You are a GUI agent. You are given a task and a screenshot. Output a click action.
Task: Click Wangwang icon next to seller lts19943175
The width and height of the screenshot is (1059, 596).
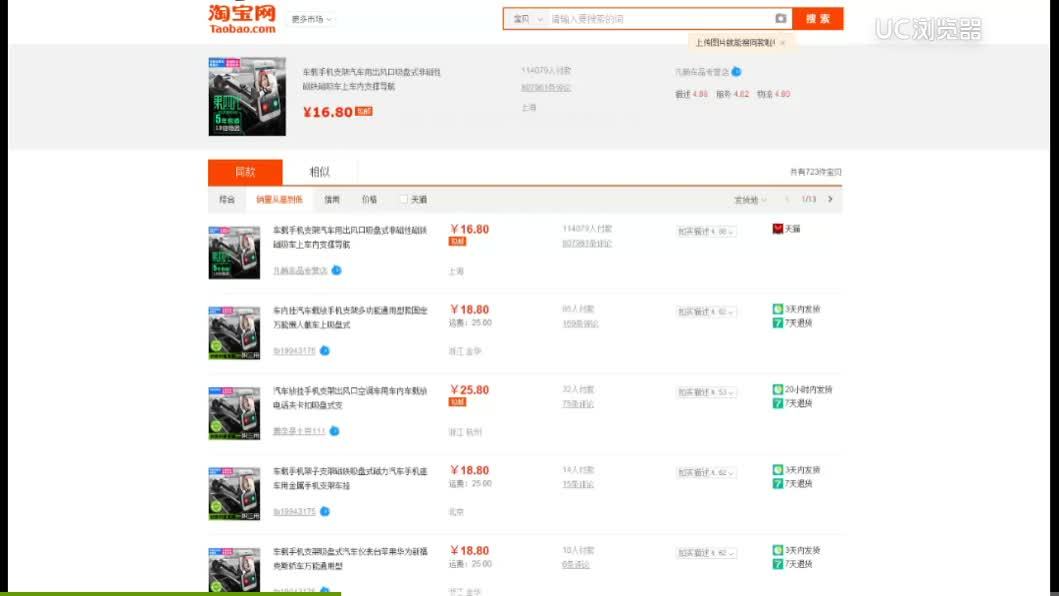click(x=325, y=351)
